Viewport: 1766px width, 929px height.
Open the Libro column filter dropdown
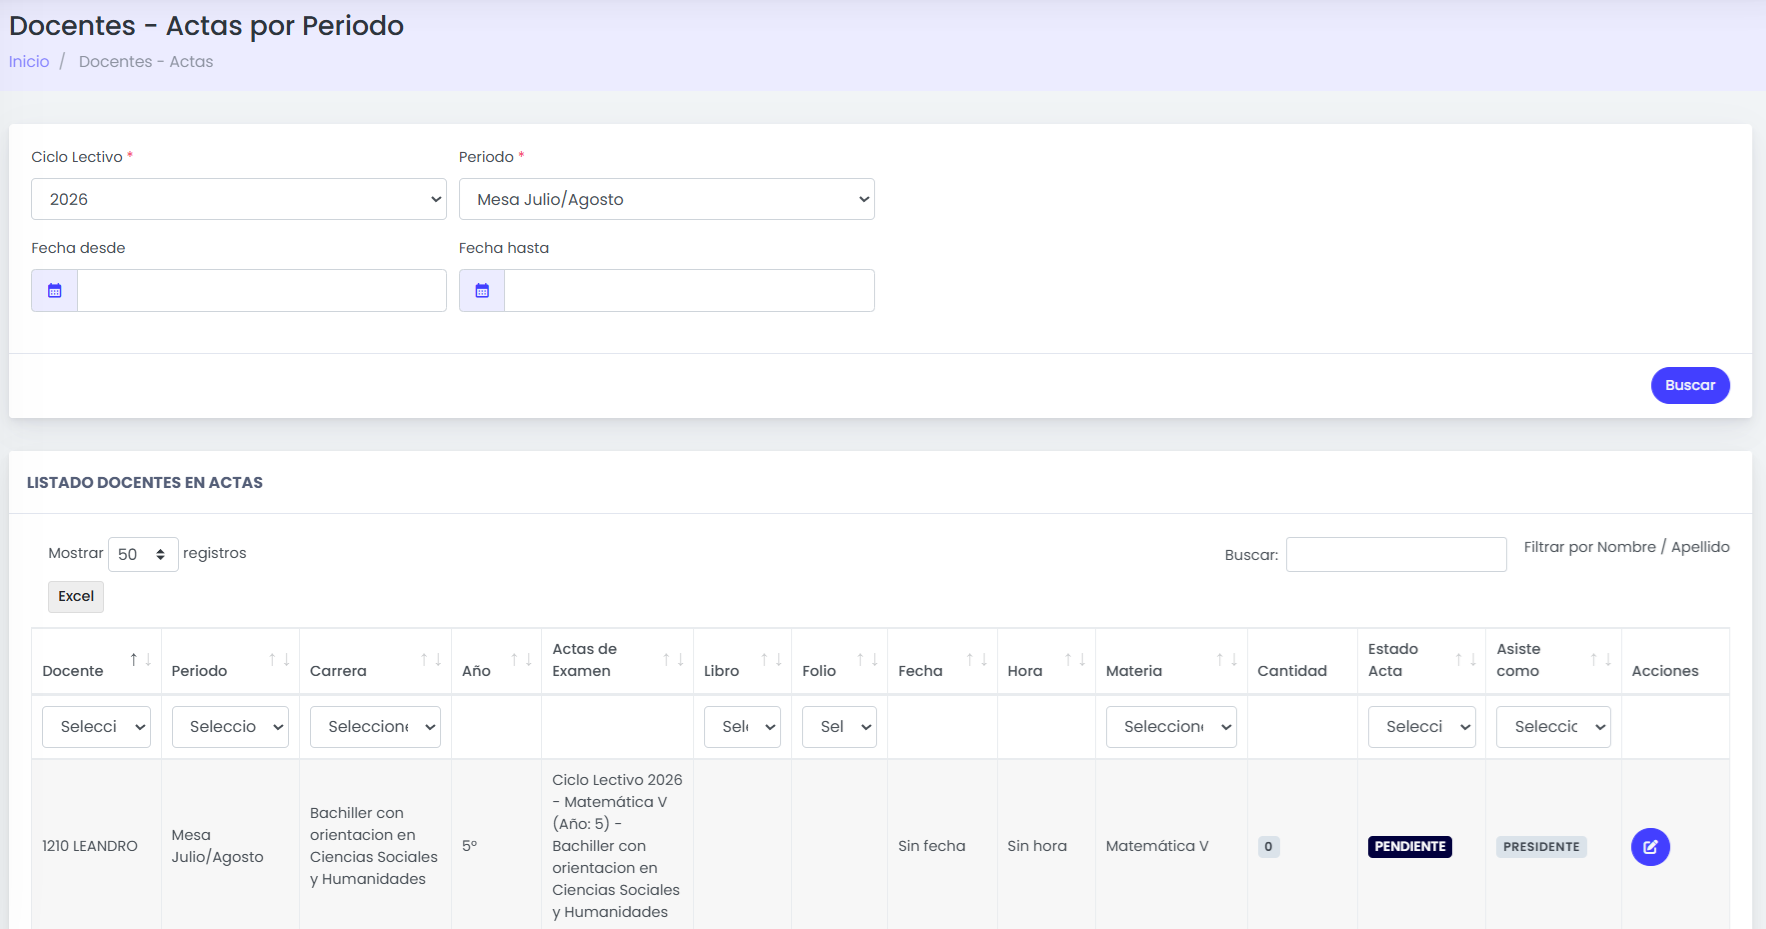742,727
